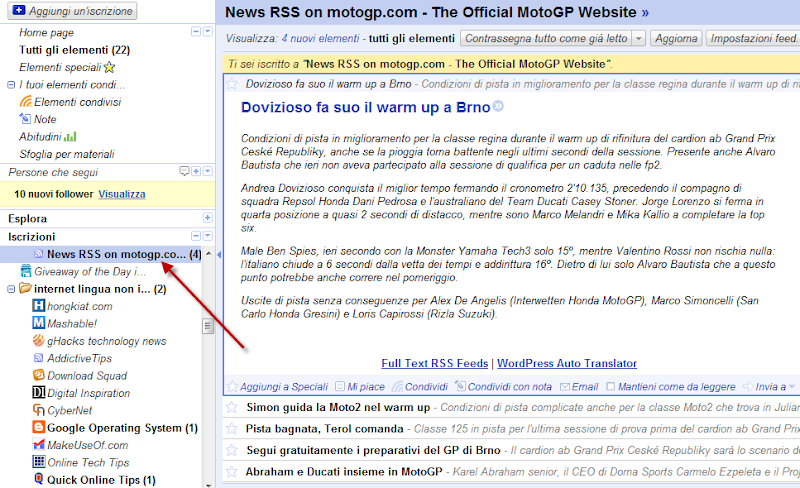Open Sfoglia per materiali
The width and height of the screenshot is (800, 488).
point(67,154)
